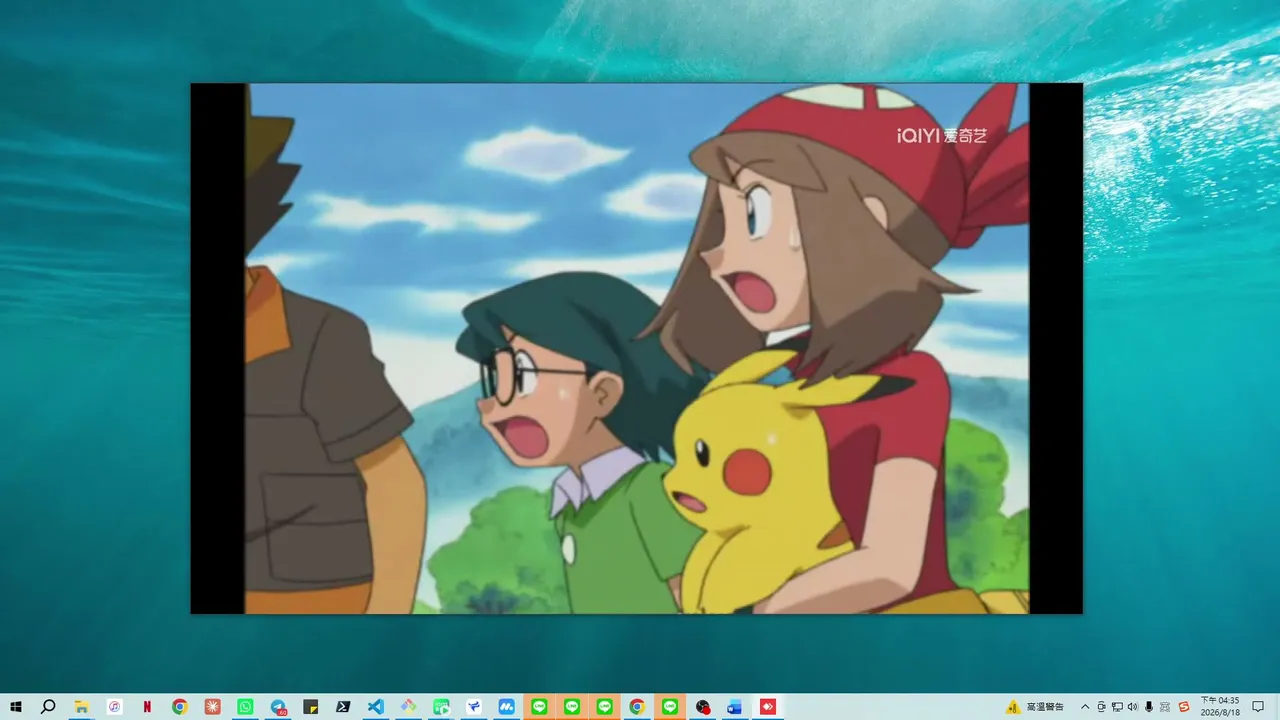Open LINE icon left of the dark recorder icon
Viewport: 1280px width, 720px height.
coord(669,706)
